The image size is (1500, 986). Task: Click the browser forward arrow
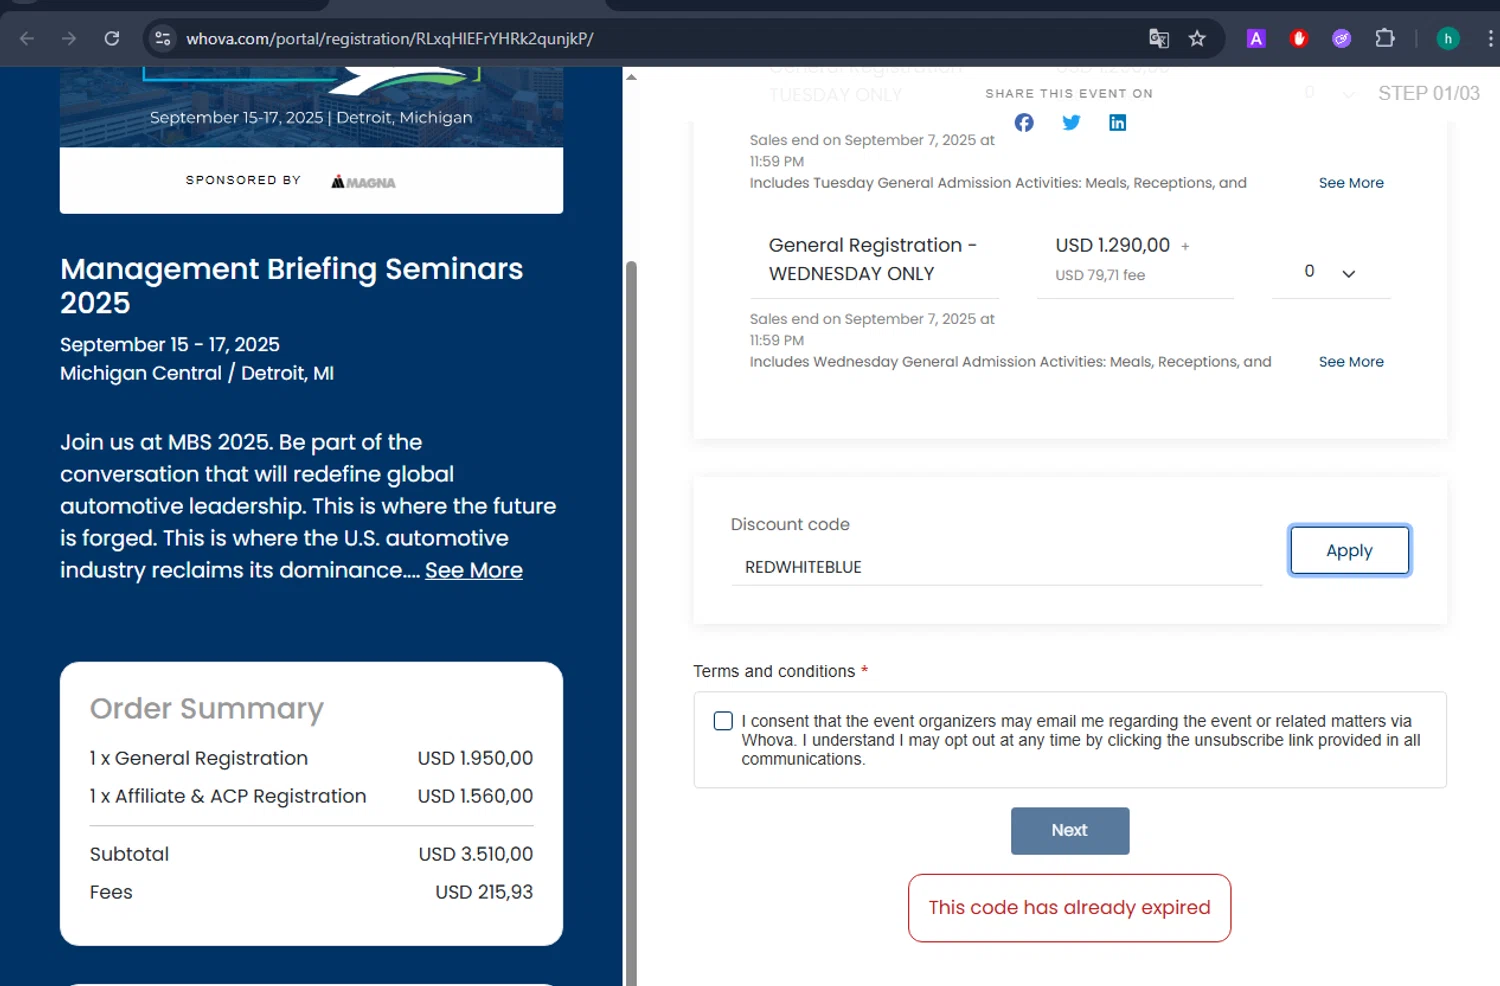pyautogui.click(x=69, y=39)
